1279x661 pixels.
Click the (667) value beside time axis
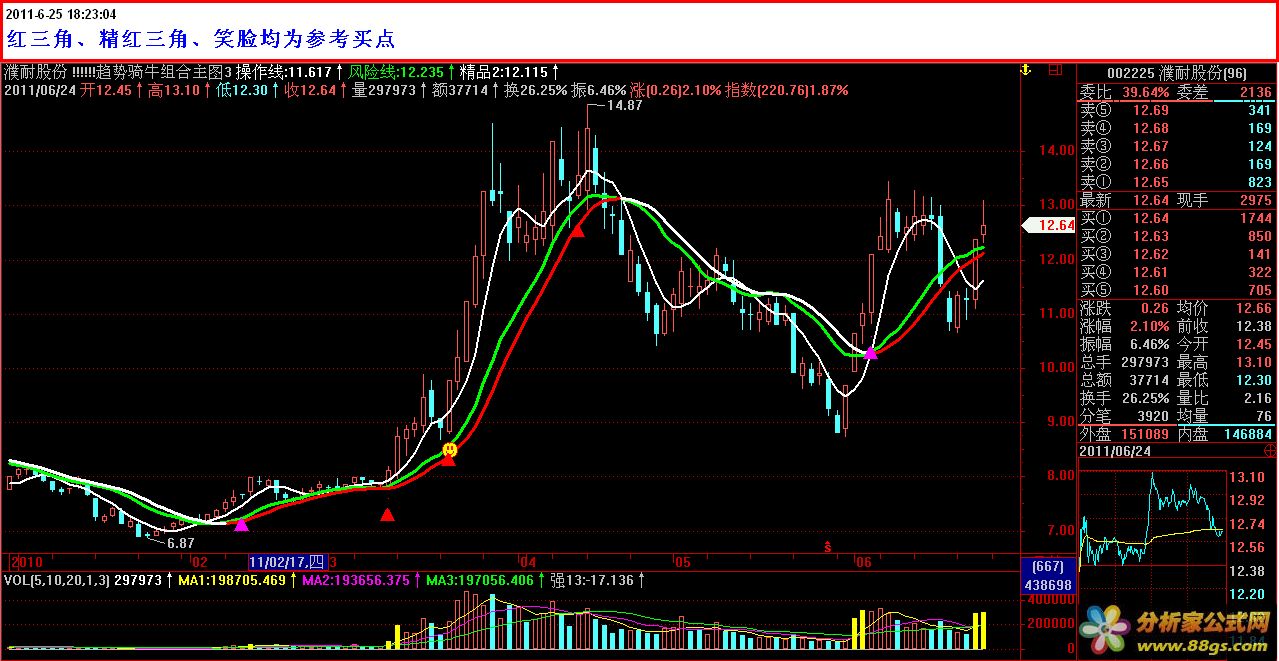pyautogui.click(x=1046, y=567)
